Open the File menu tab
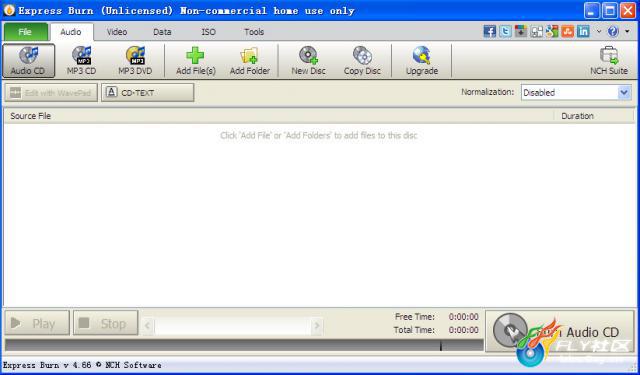 pos(25,32)
